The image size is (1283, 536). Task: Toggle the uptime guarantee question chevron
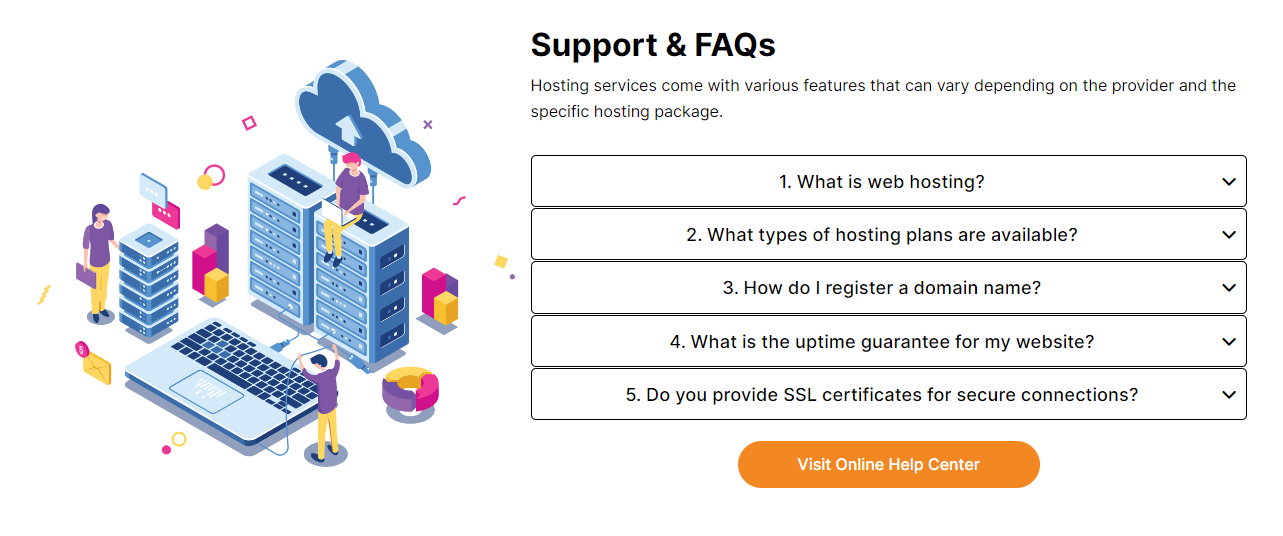pos(1229,342)
